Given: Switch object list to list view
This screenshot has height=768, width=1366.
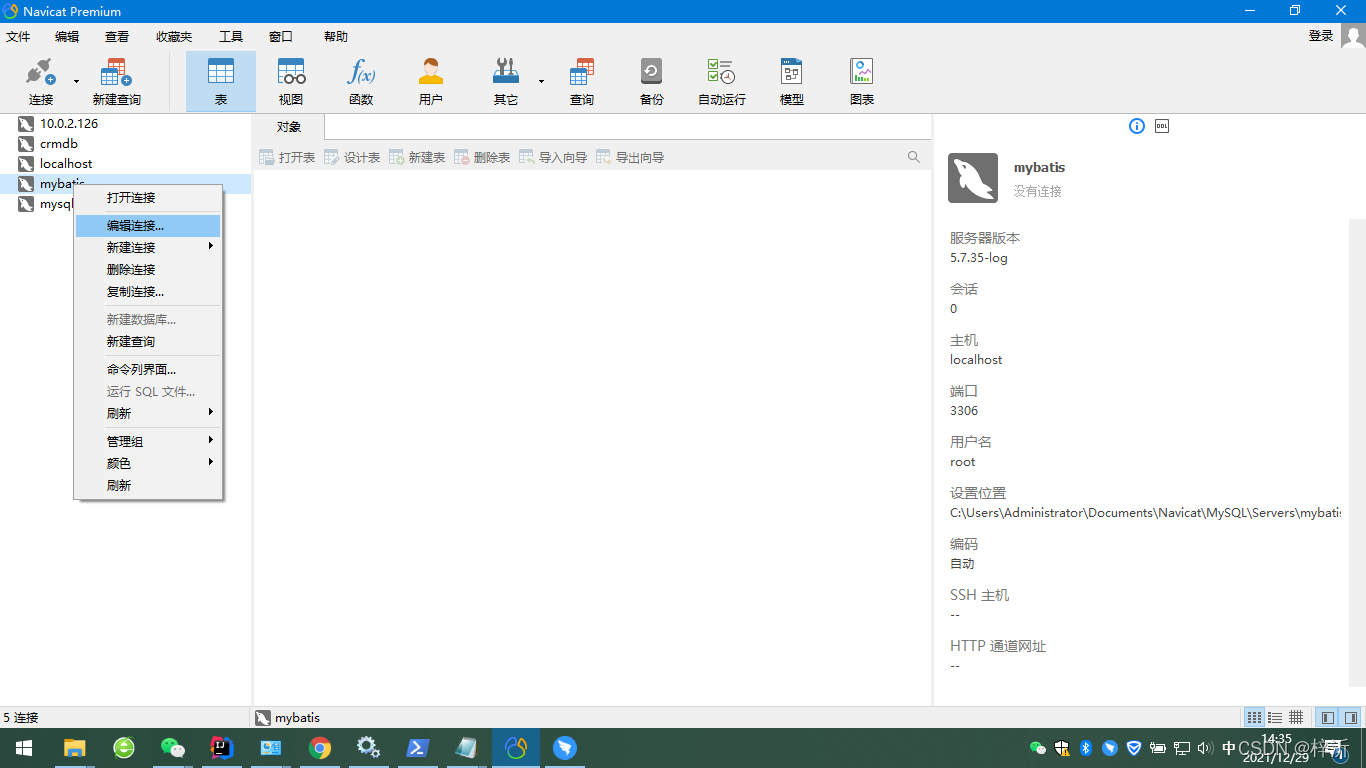Looking at the screenshot, I should point(1275,717).
